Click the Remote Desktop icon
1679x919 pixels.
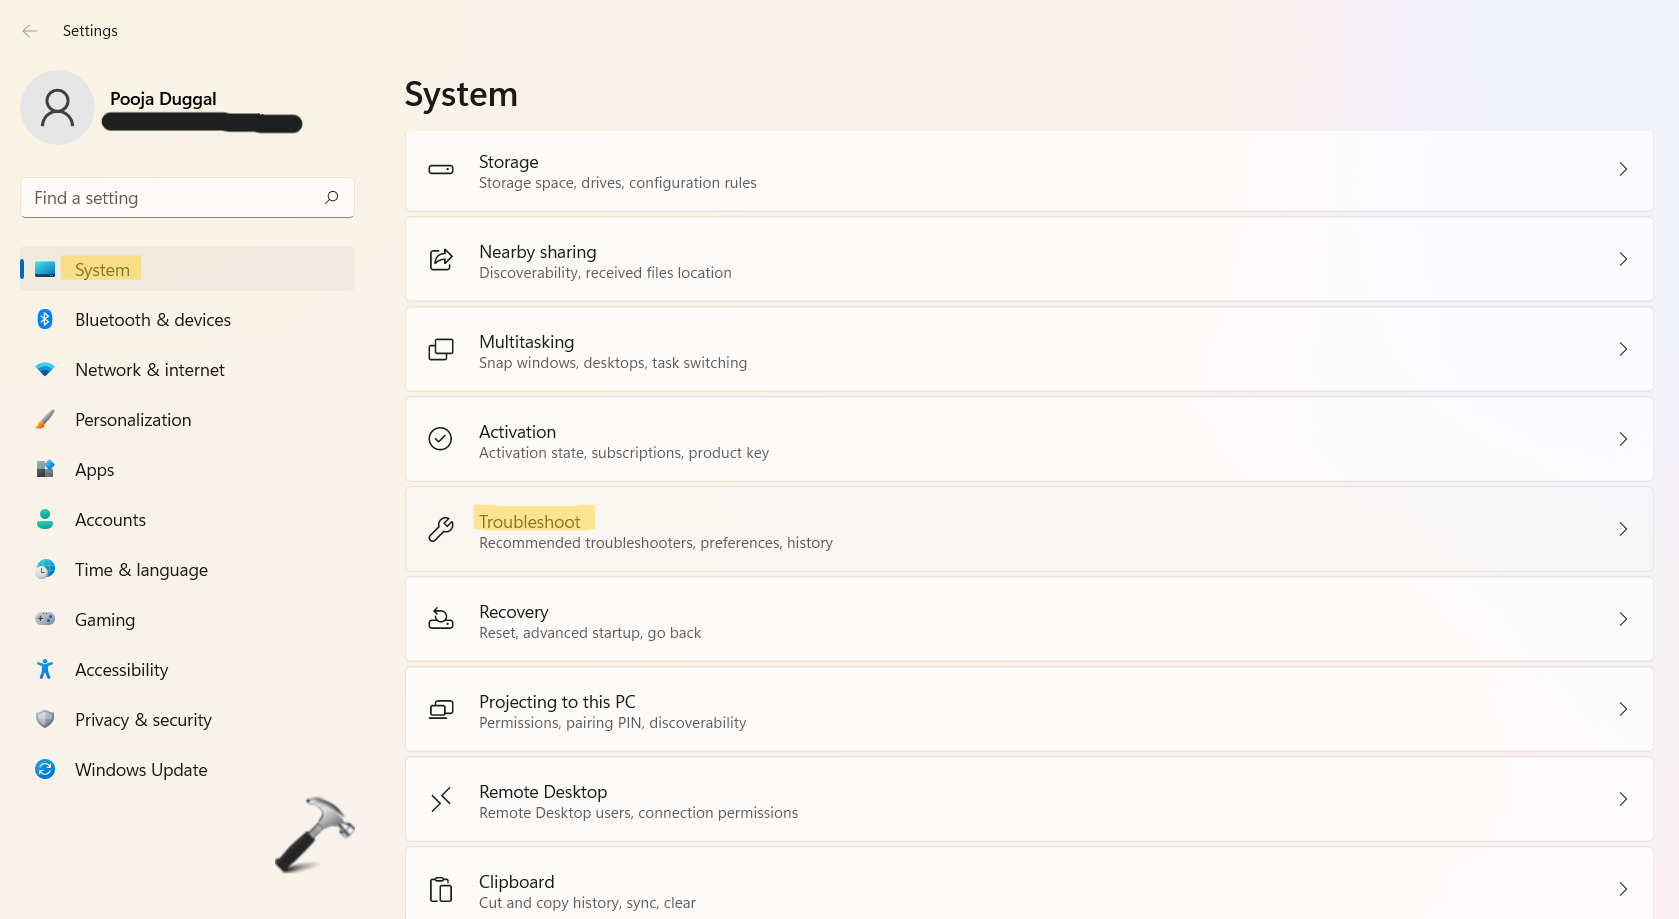coord(441,799)
